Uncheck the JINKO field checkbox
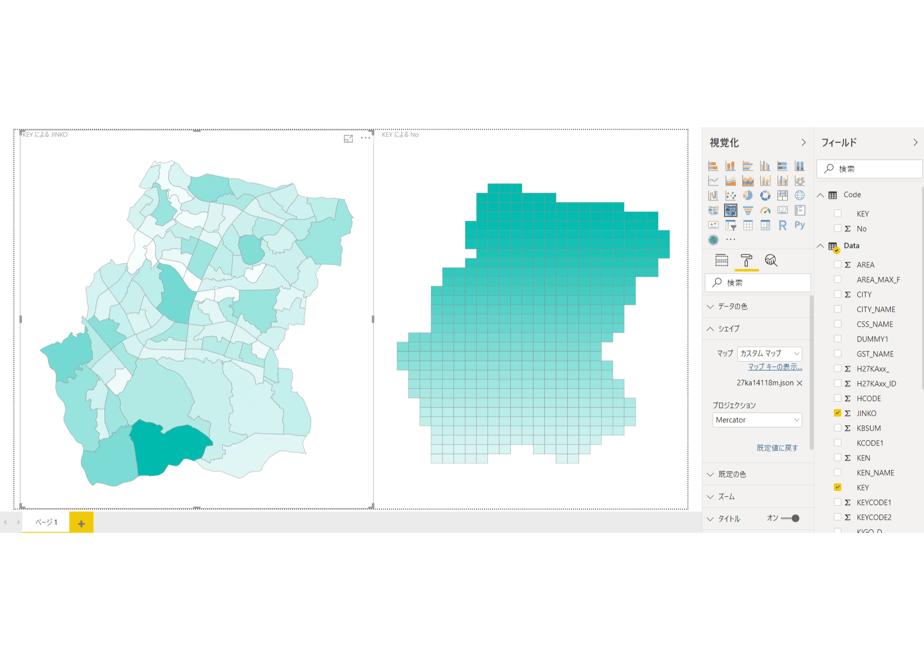 837,413
